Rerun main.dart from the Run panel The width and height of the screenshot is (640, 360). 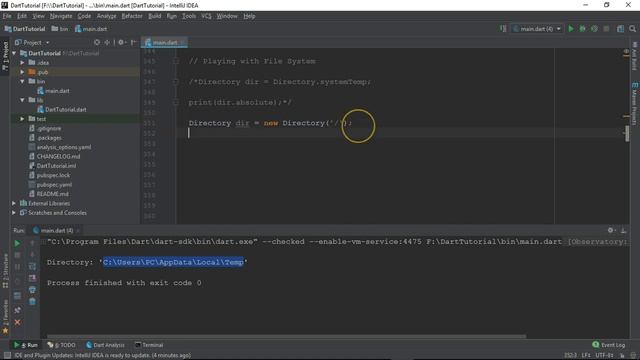tap(17, 243)
